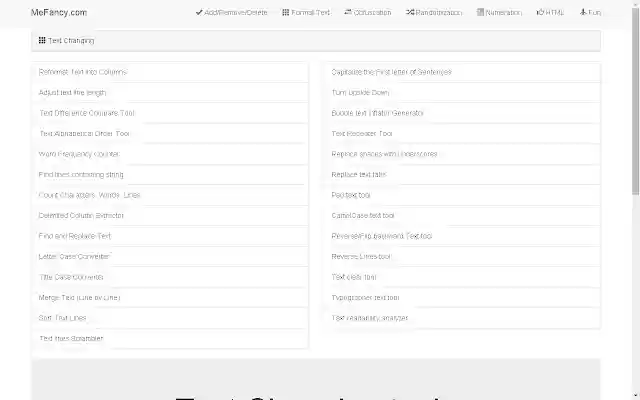The width and height of the screenshot is (640, 400).
Task: Open Word Frequency Counter
Action: click(79, 154)
